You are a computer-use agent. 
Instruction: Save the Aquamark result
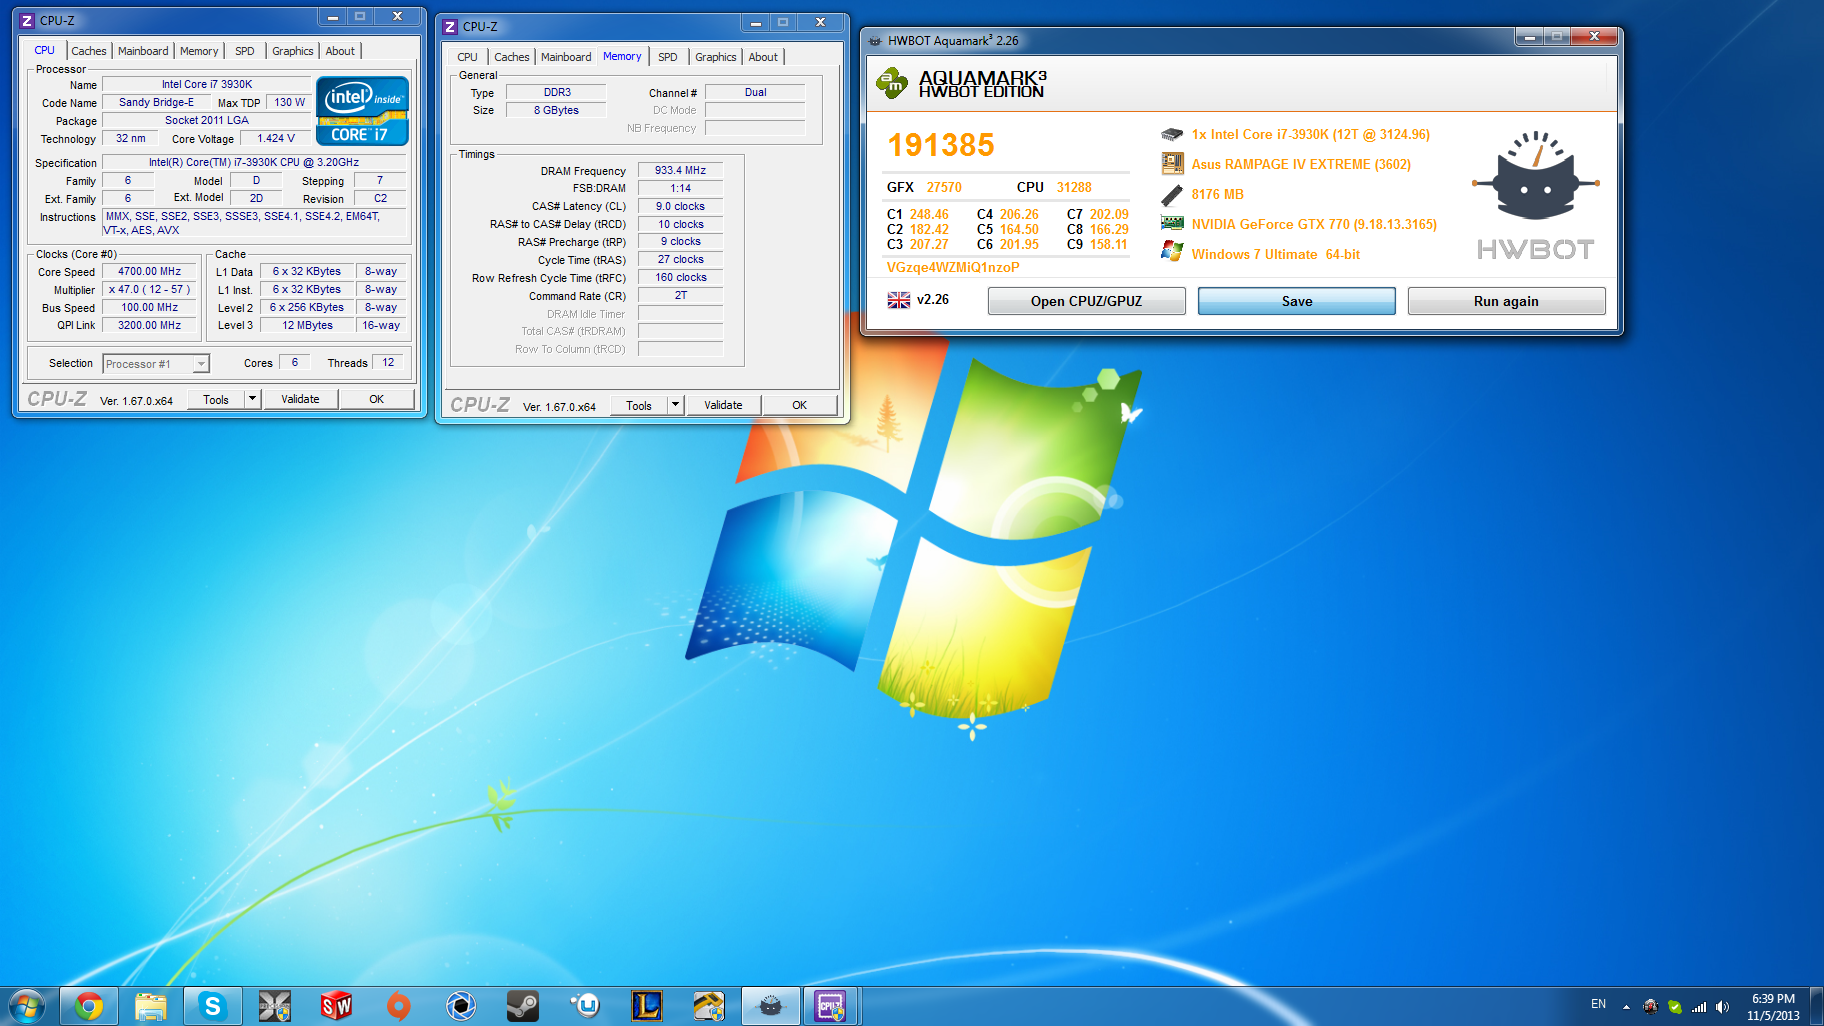click(1296, 301)
